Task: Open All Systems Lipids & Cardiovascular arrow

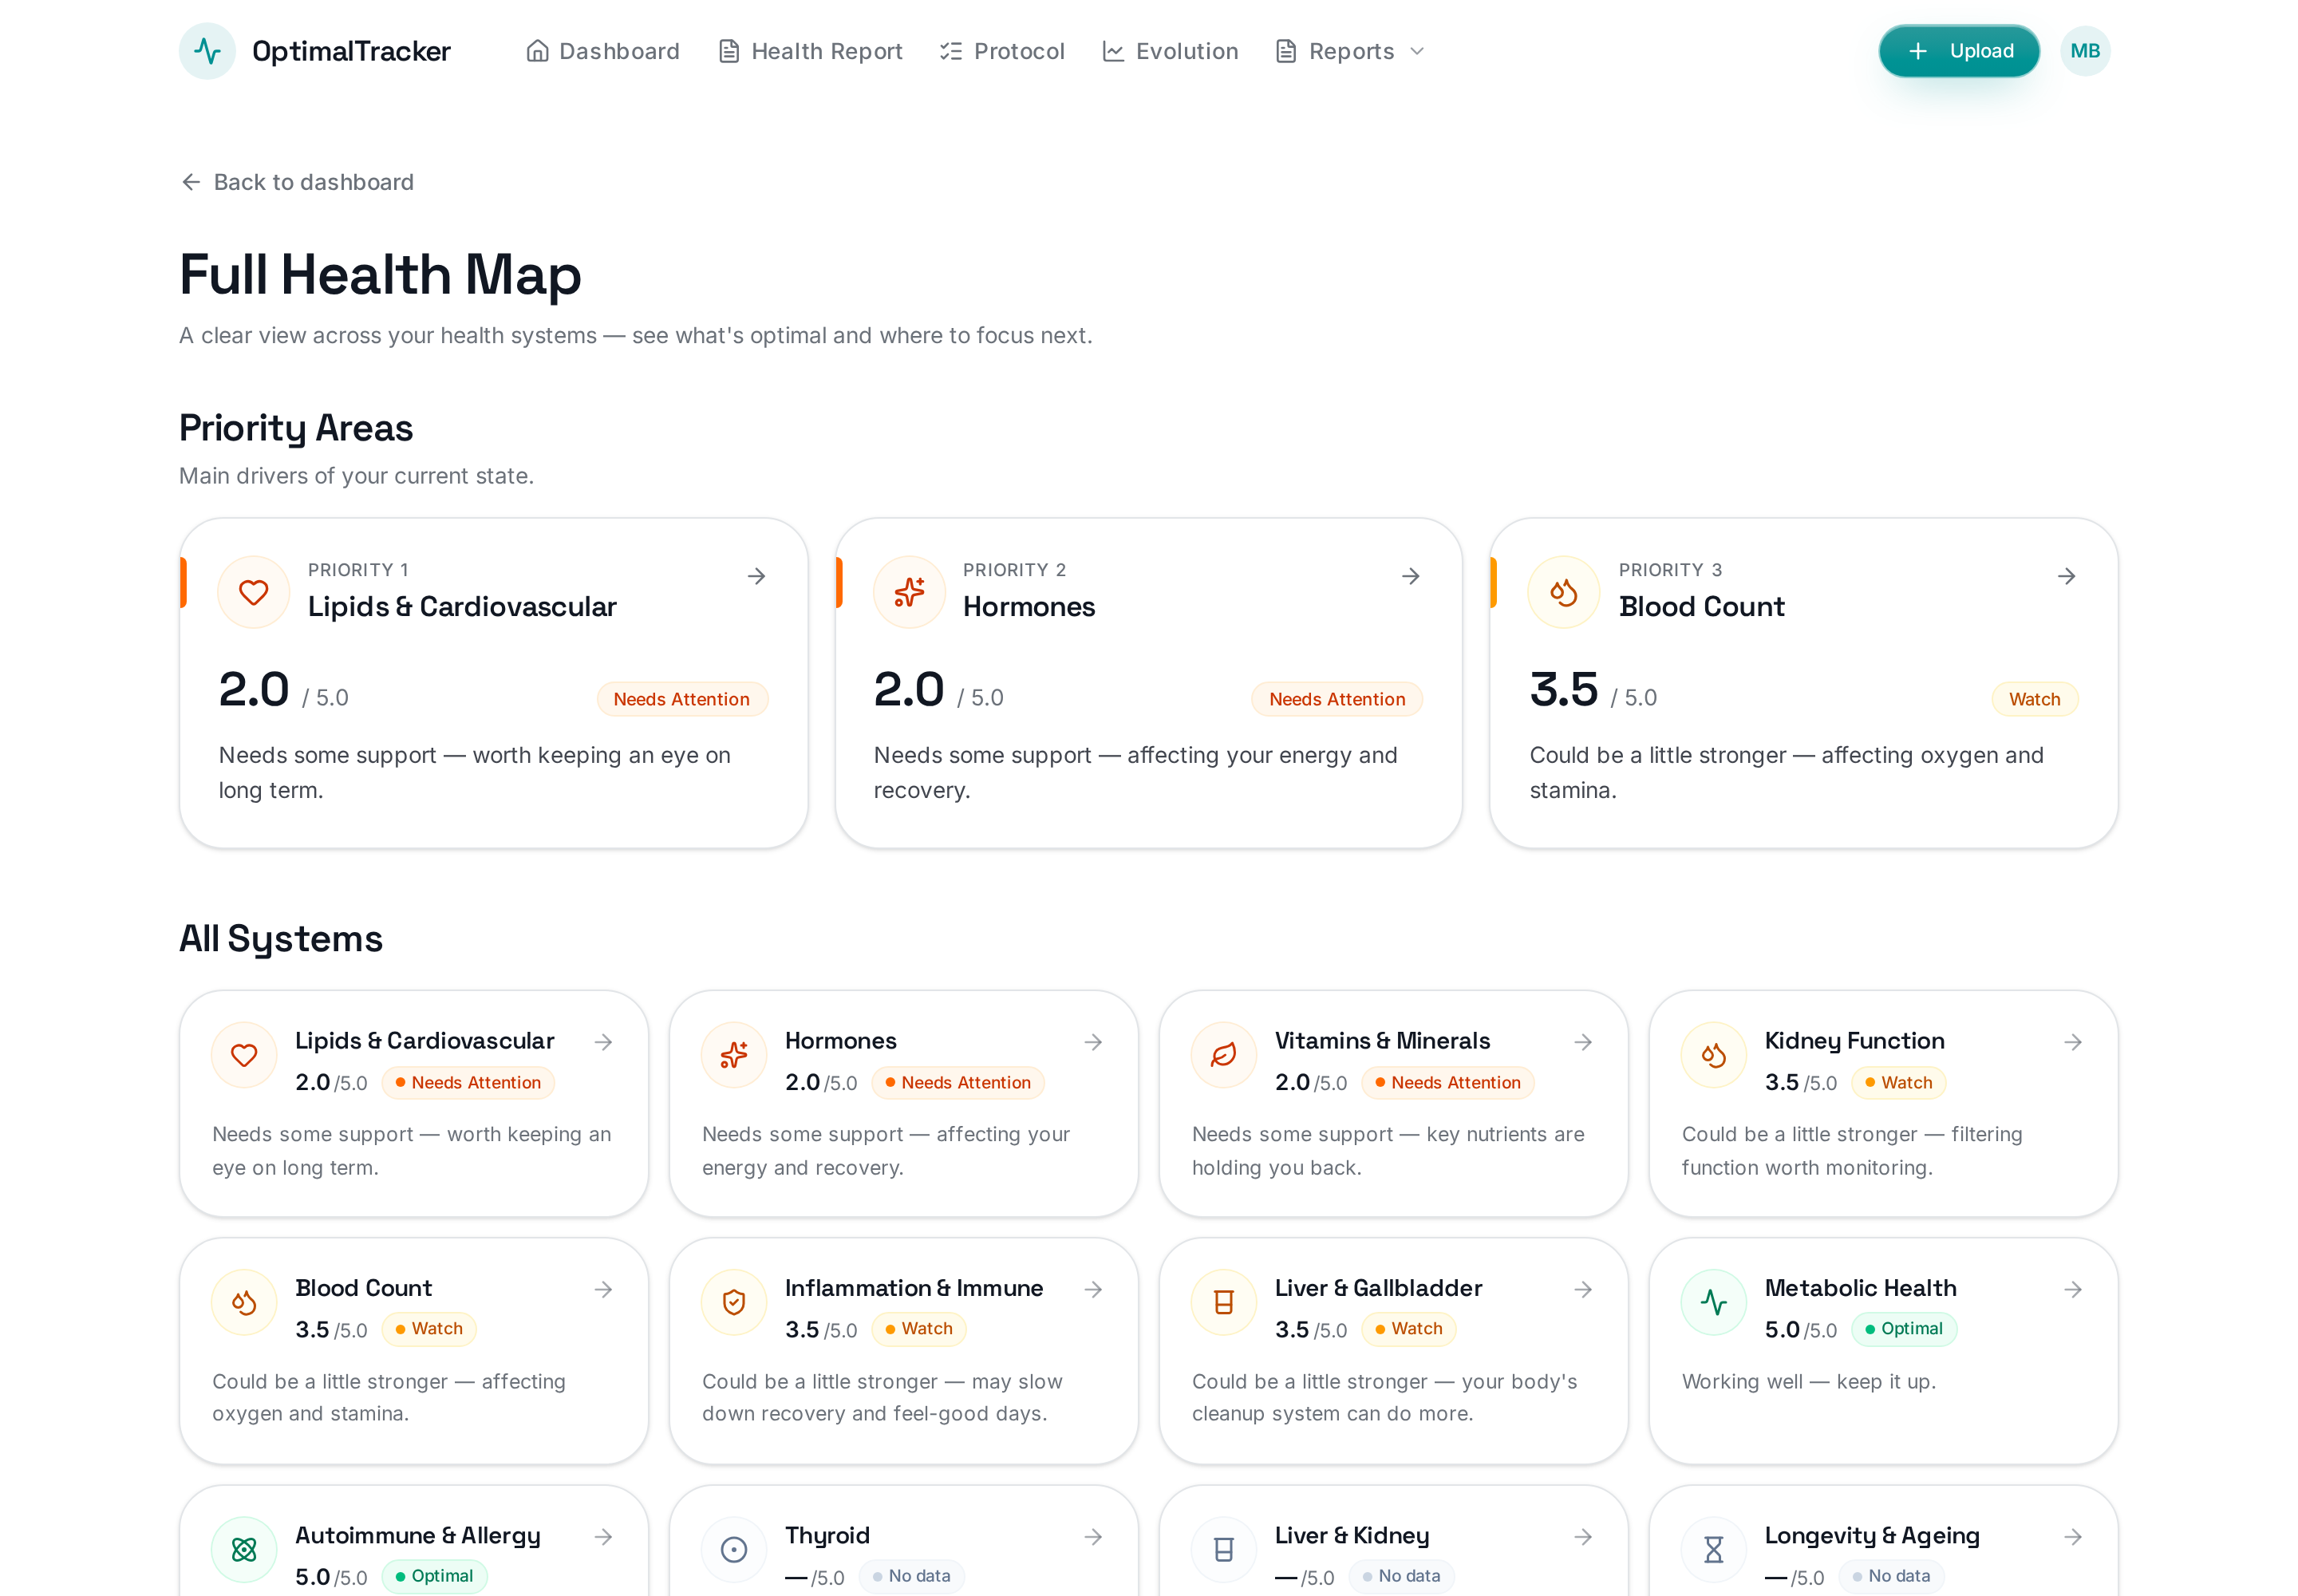Action: (x=603, y=1042)
